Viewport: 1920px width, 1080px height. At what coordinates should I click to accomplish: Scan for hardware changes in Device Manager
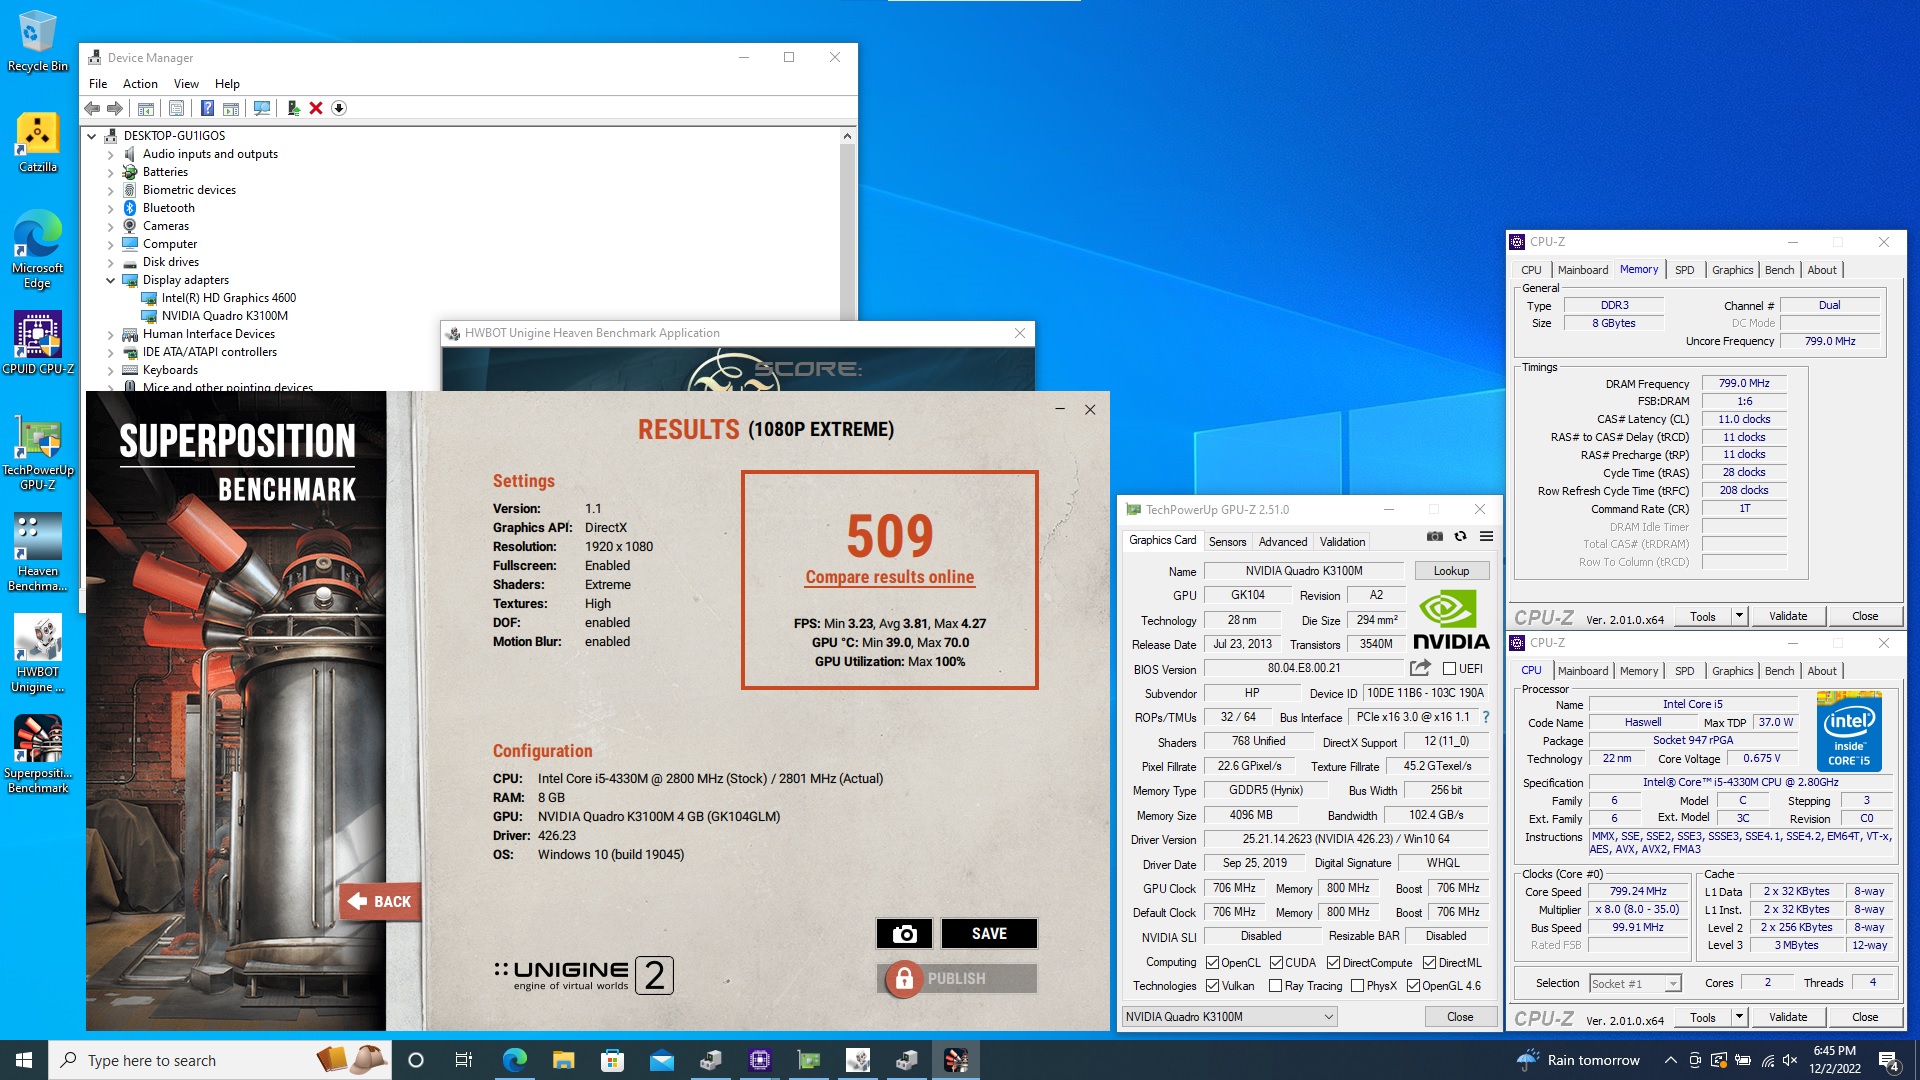pos(262,108)
